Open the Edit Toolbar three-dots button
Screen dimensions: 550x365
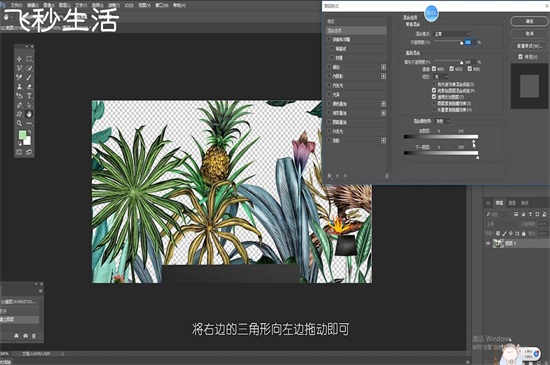29,123
